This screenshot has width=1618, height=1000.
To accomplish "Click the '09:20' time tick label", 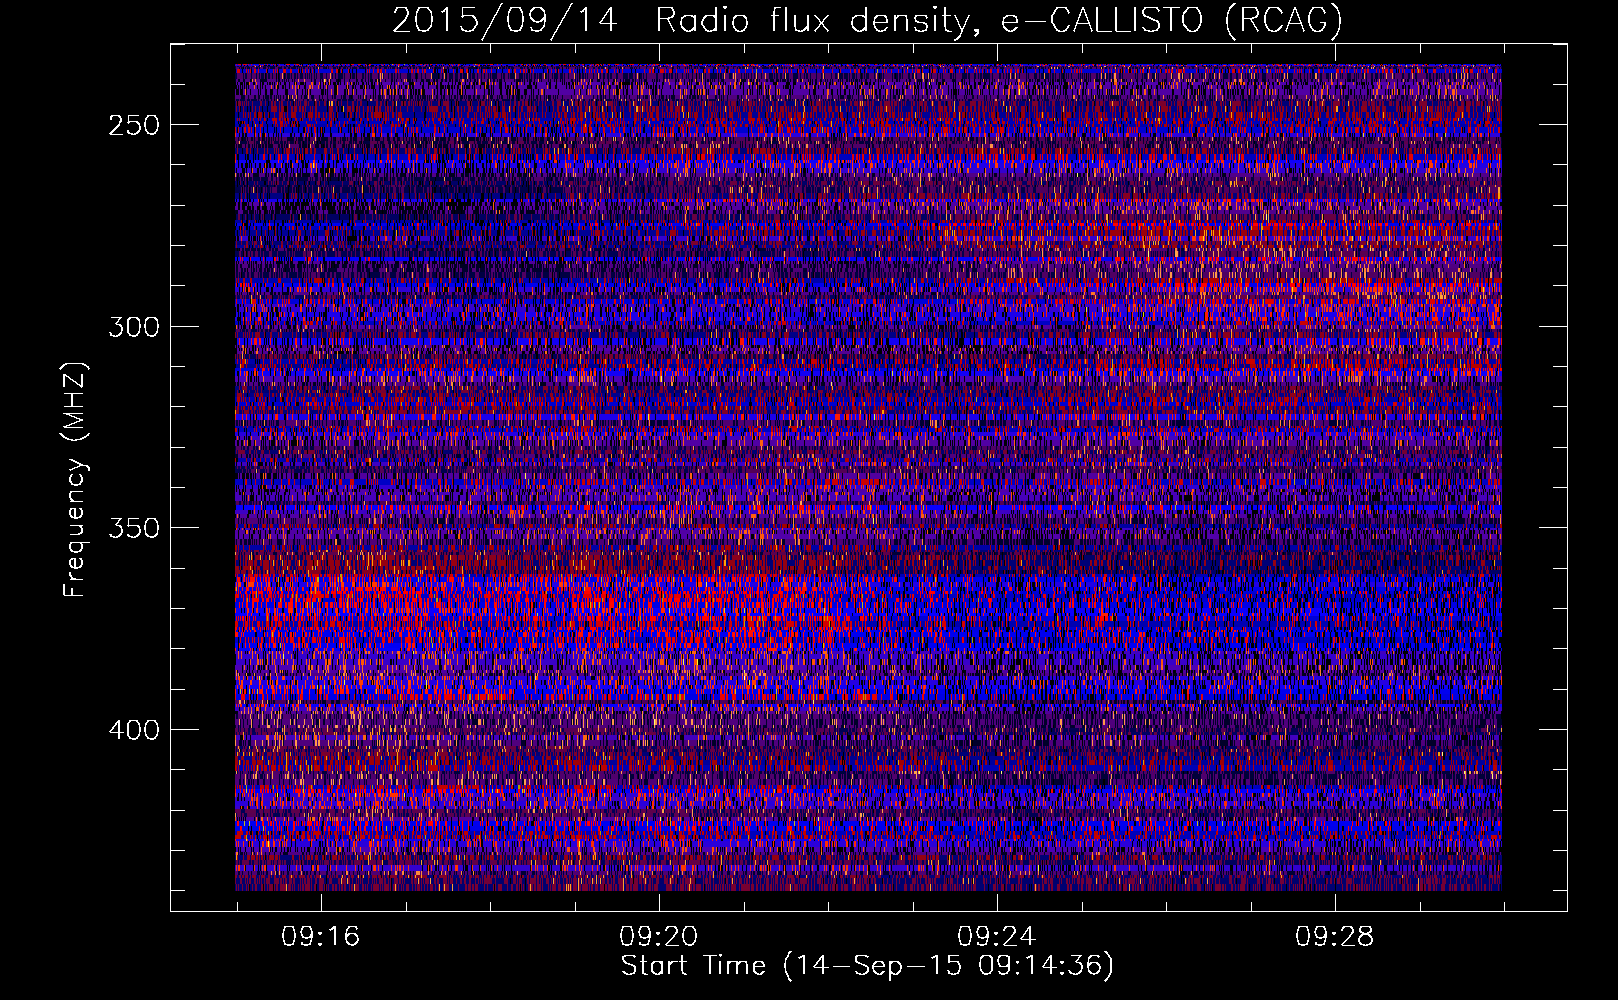I will 658,936.
